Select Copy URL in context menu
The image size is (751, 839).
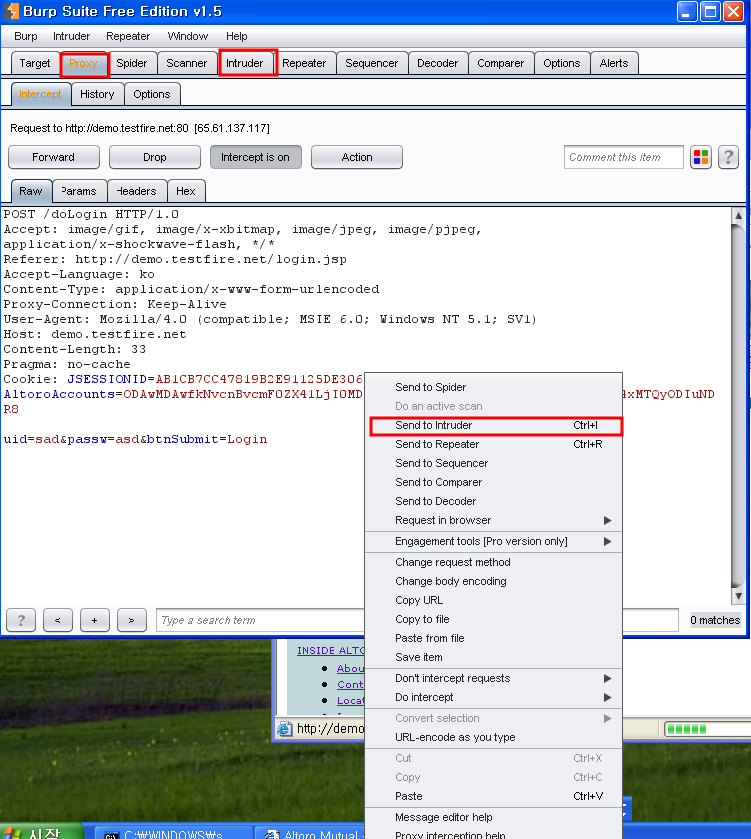coord(493,600)
